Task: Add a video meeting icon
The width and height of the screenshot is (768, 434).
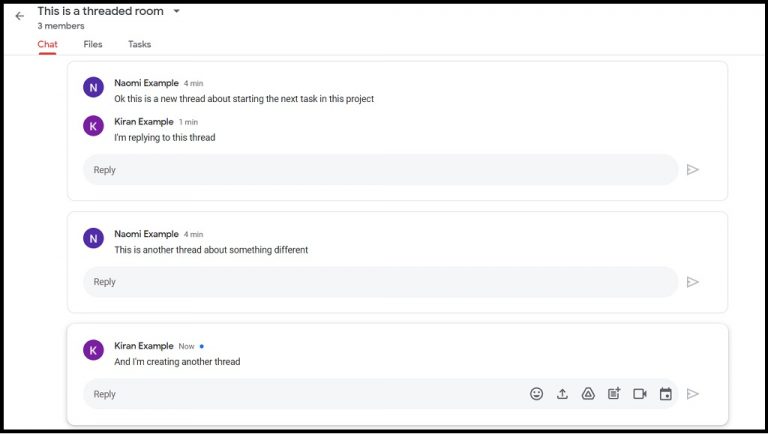Action: click(640, 394)
